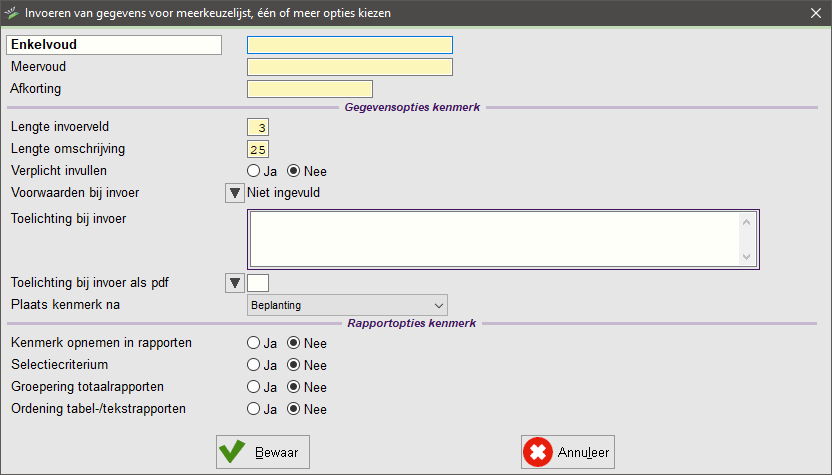Click the Meervoud input field
Viewport: 832px width, 475px height.
pyautogui.click(x=349, y=67)
